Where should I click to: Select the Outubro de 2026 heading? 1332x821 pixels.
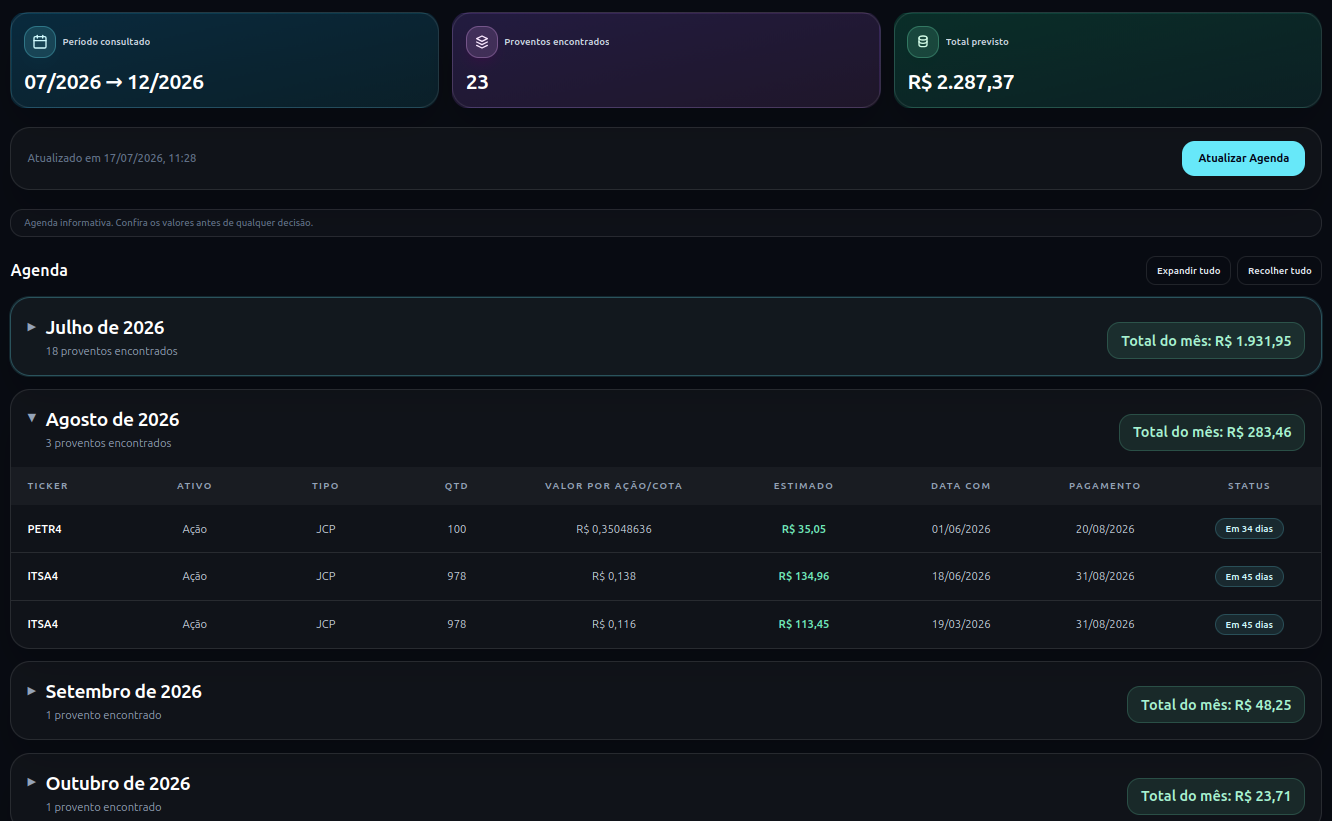pos(118,783)
